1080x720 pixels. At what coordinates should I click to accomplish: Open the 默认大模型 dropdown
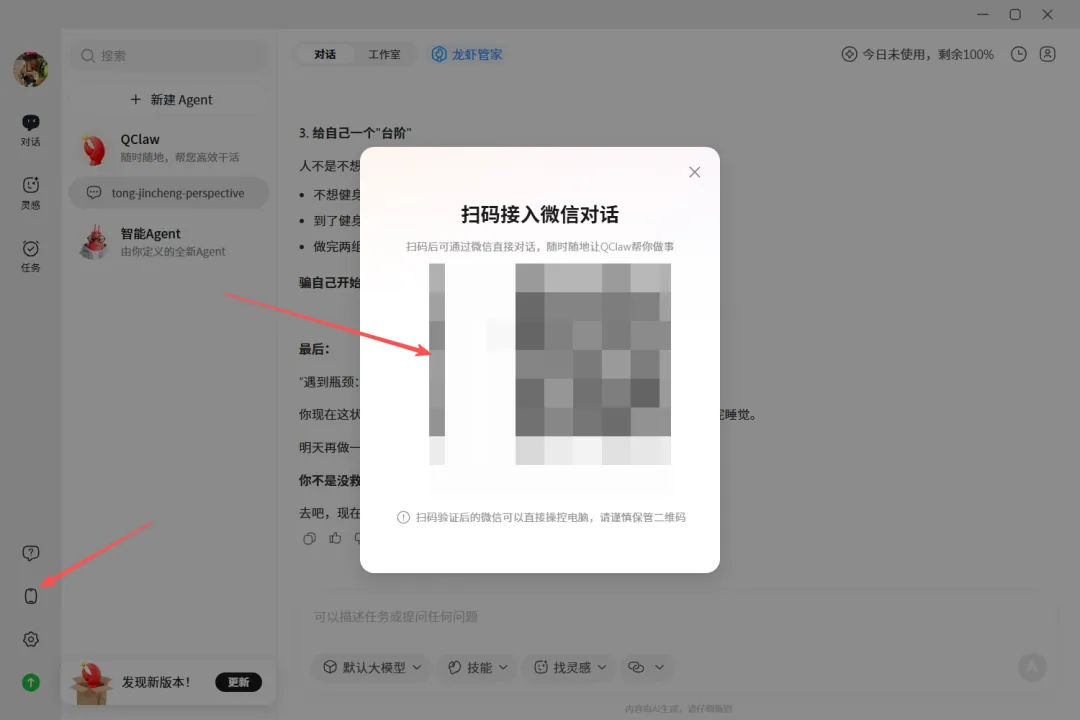(372, 667)
